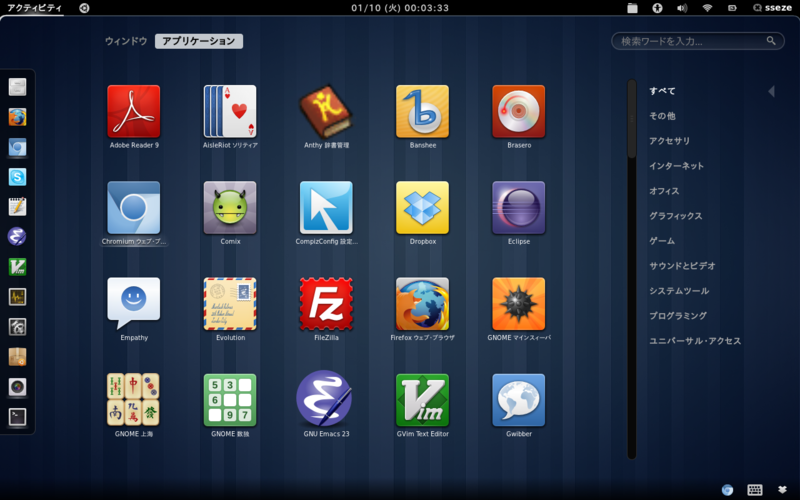Open GNOME Mahjongg (上海) game
This screenshot has height=500, width=800.
point(134,399)
